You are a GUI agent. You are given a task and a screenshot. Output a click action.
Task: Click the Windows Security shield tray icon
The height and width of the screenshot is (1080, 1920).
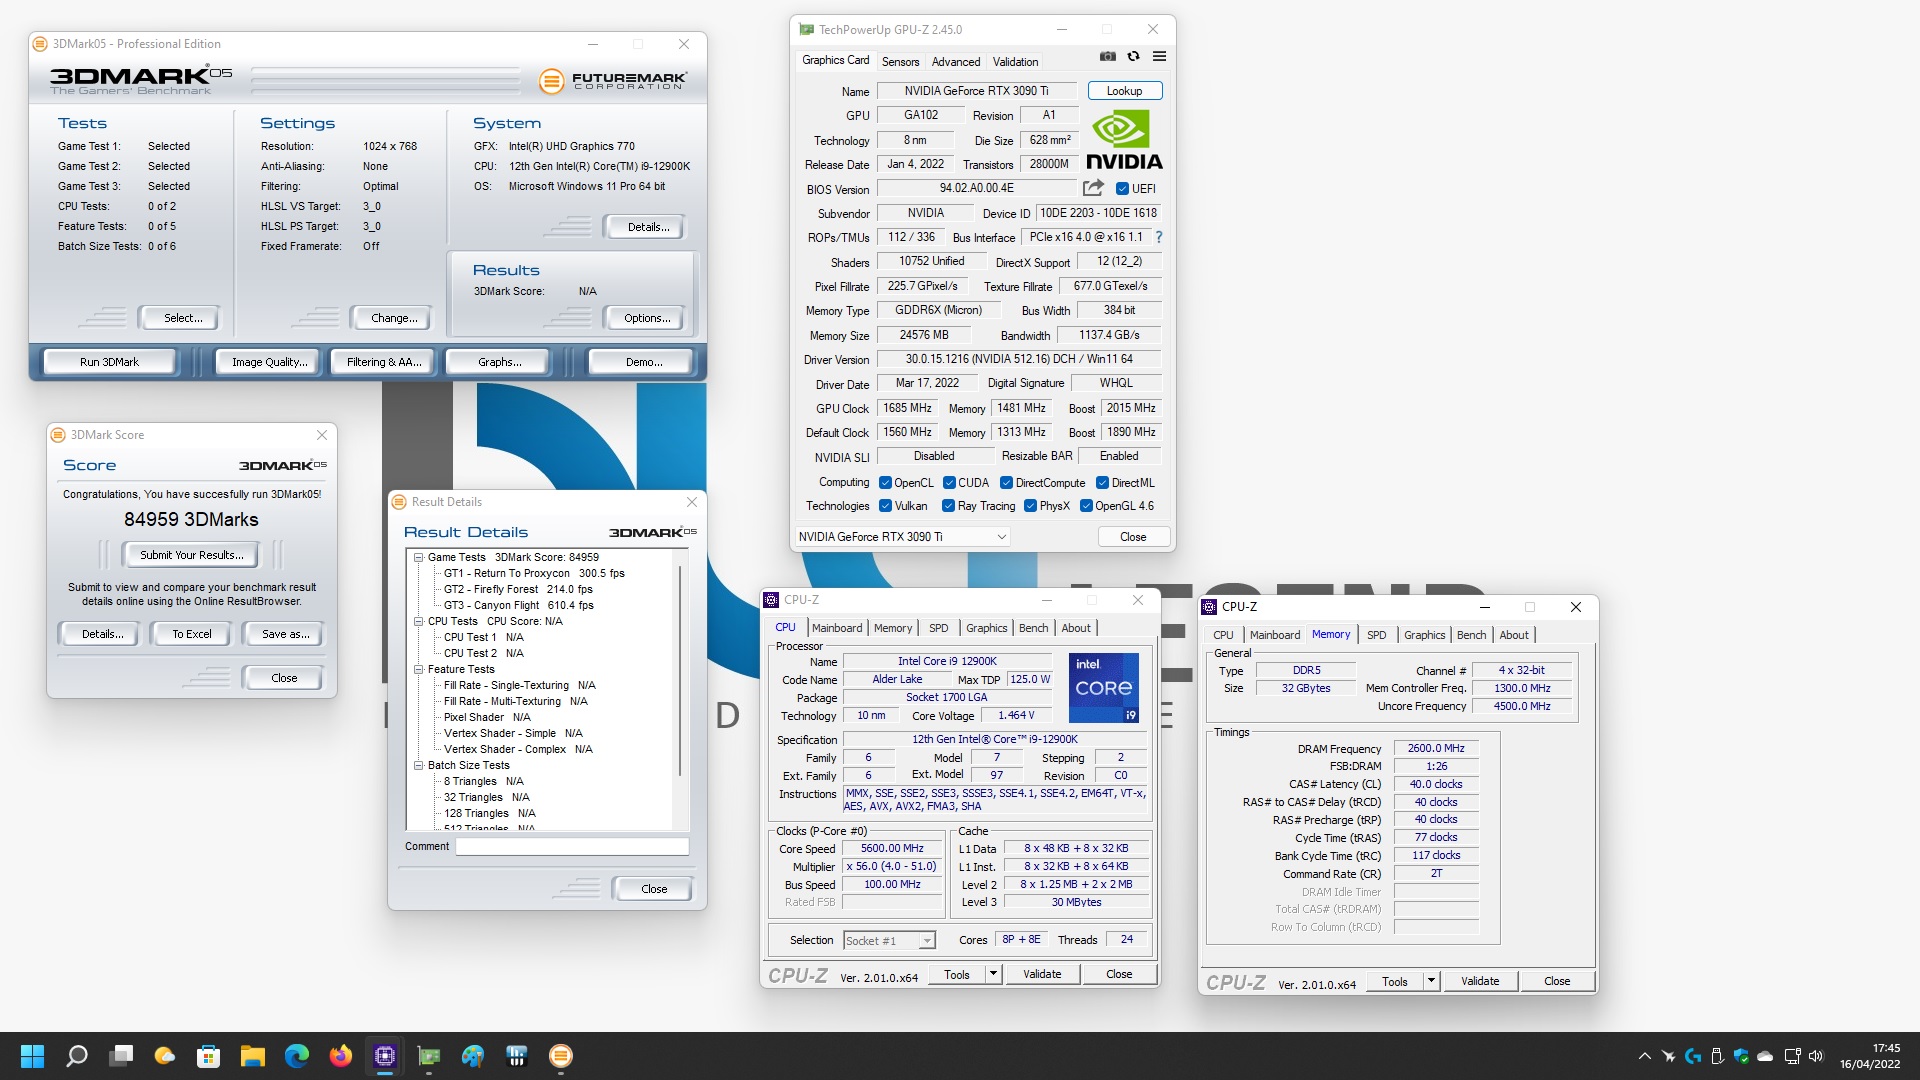click(x=1741, y=1056)
